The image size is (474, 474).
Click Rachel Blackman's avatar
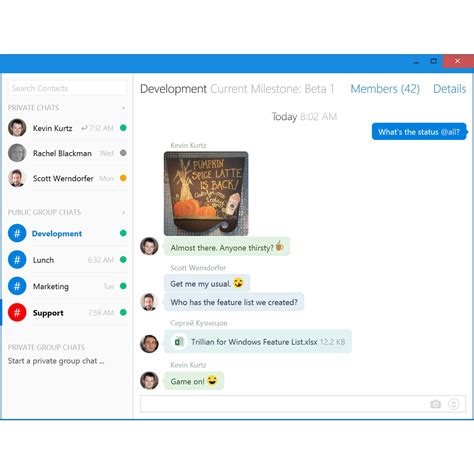17,153
